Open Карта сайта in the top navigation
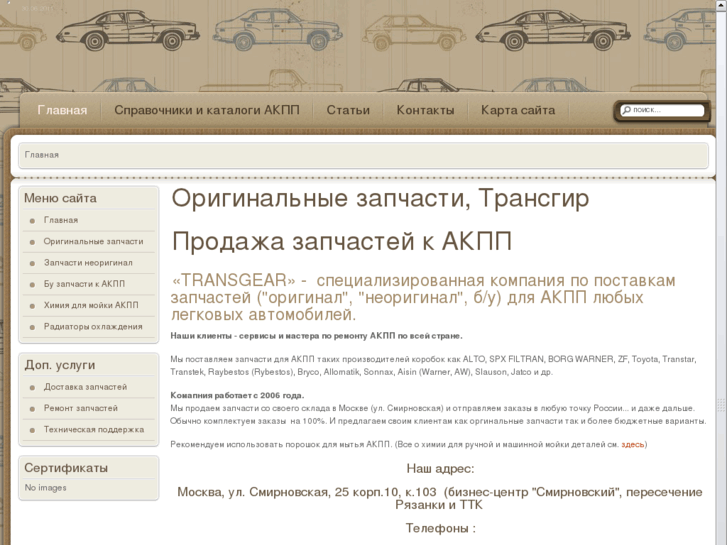The width and height of the screenshot is (727, 545). [518, 110]
